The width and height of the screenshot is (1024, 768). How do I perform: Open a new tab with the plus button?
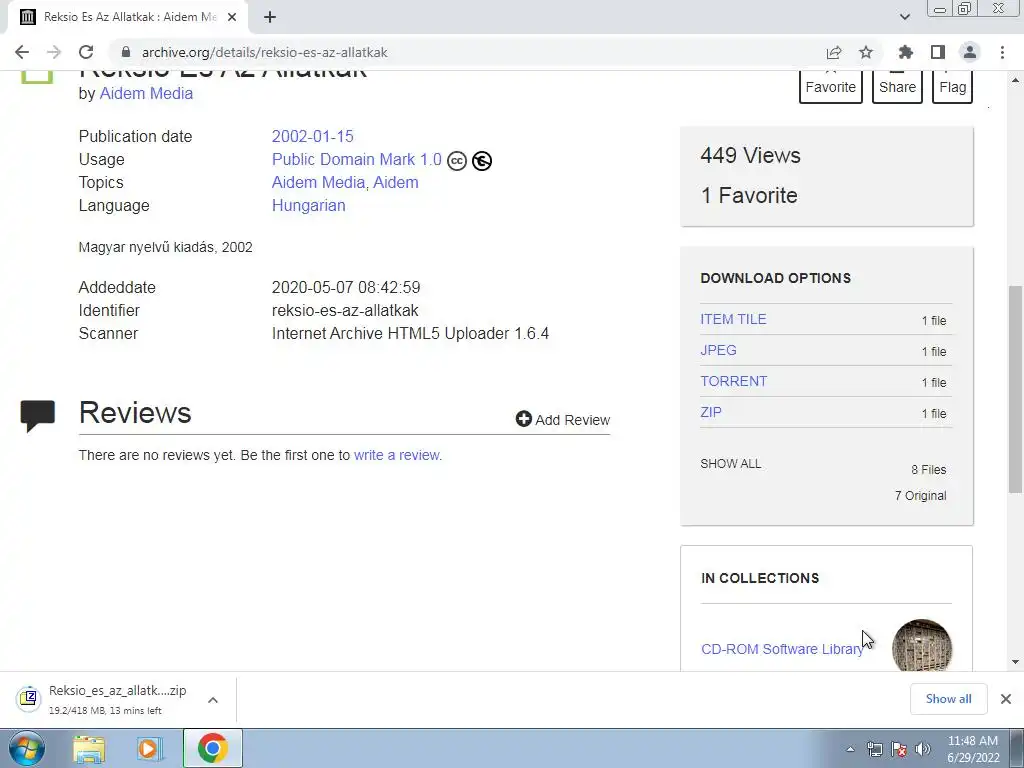270,17
